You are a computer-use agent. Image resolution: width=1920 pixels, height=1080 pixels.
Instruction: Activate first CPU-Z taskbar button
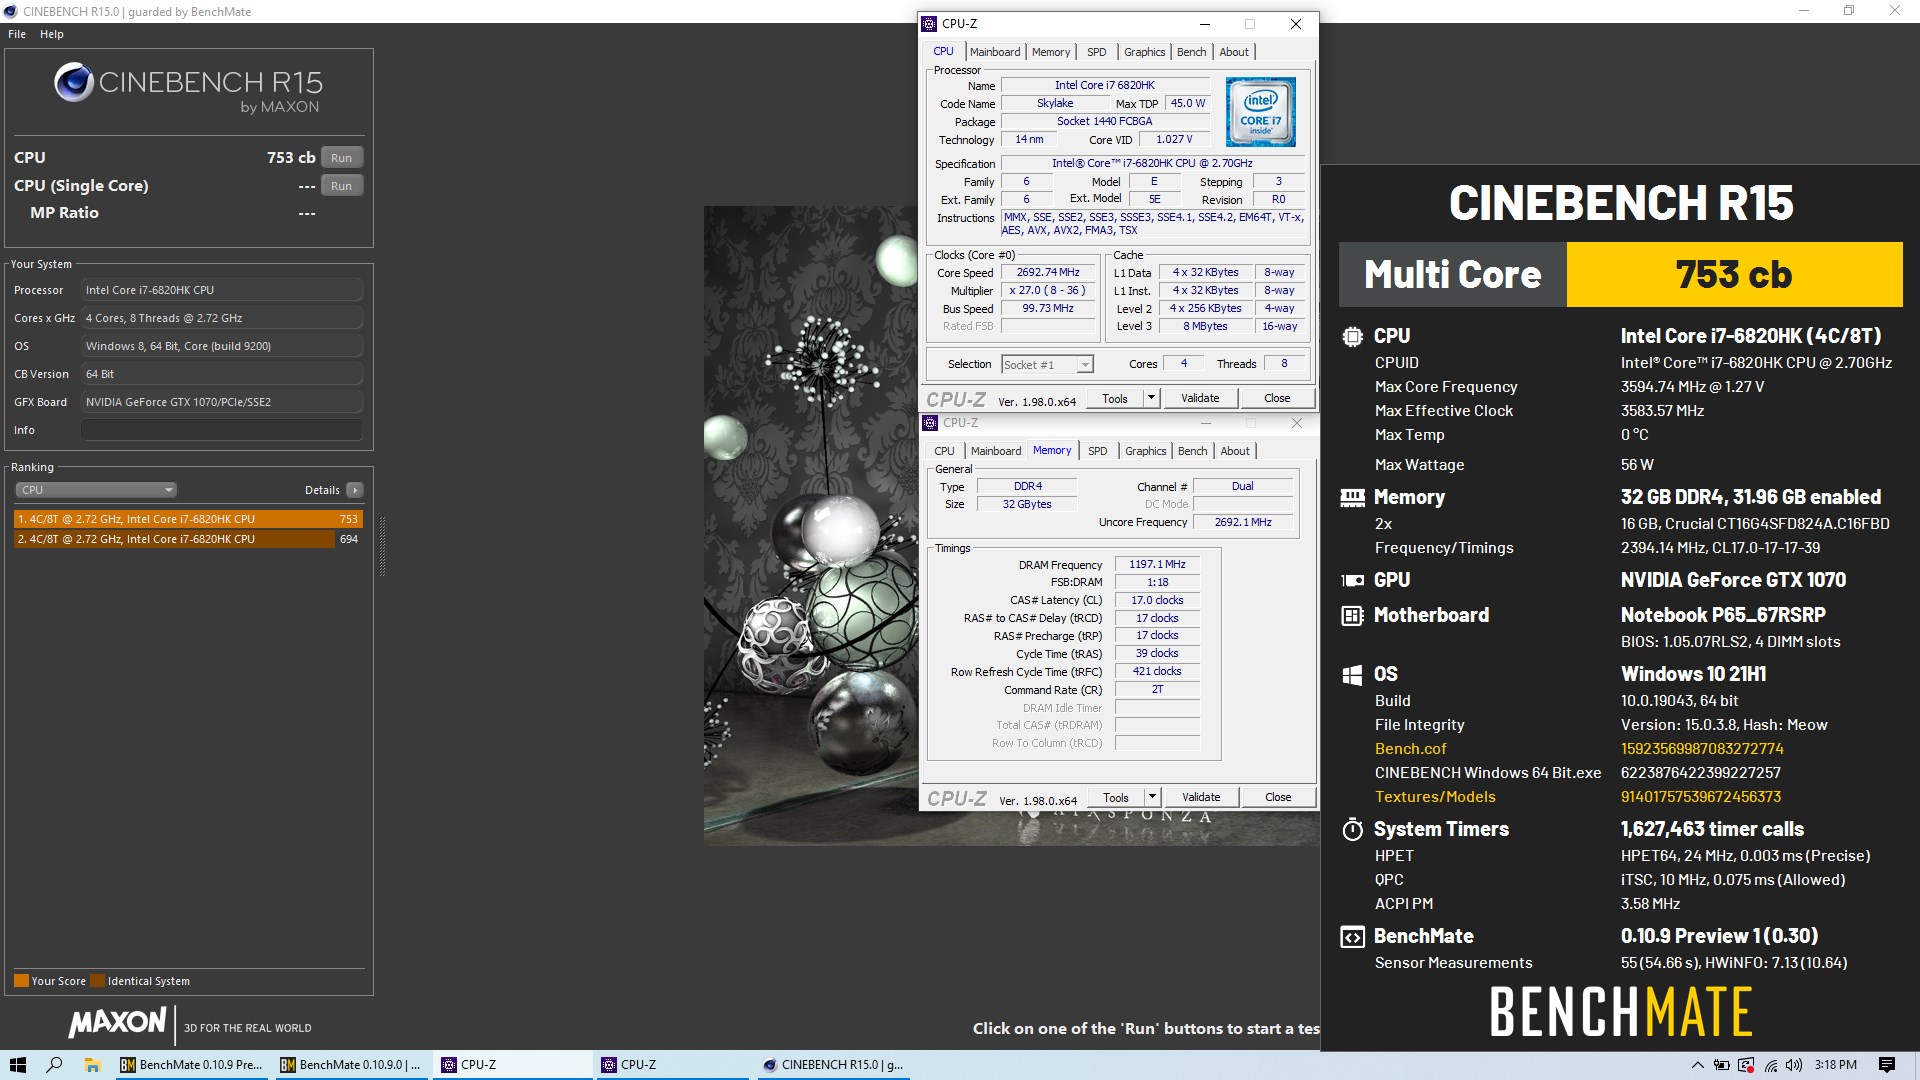(512, 1065)
